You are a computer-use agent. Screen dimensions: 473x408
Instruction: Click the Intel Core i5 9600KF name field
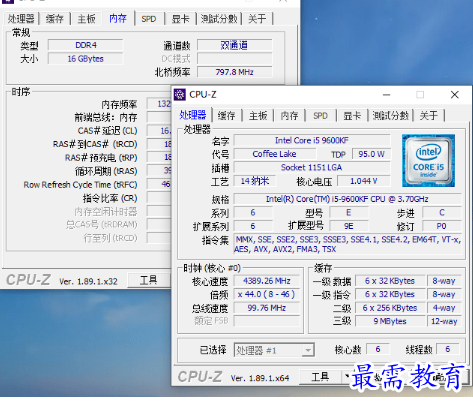[x=312, y=140]
